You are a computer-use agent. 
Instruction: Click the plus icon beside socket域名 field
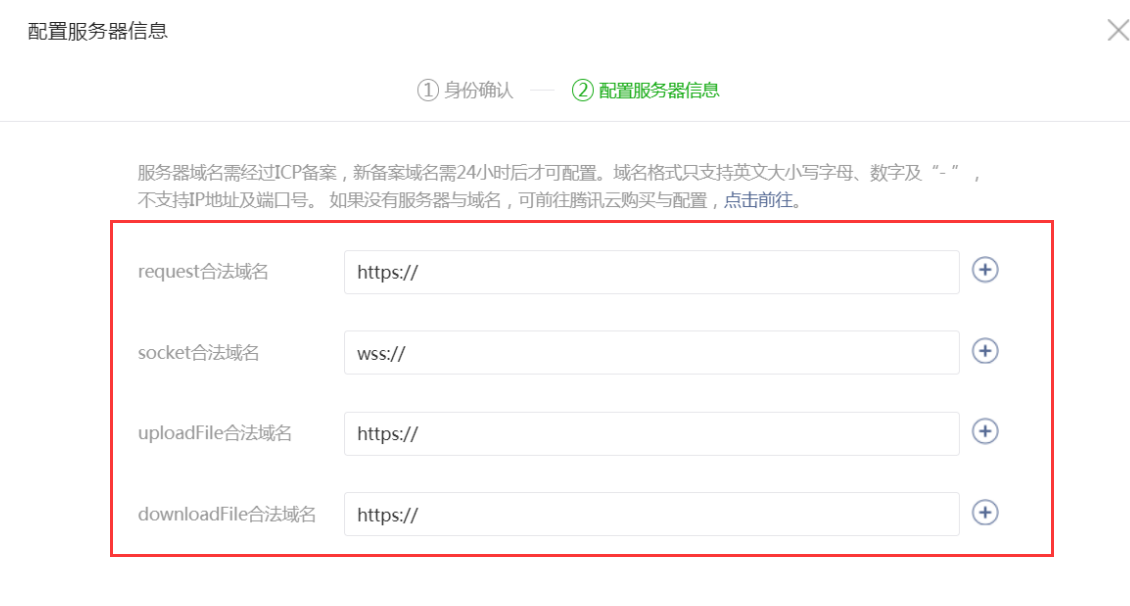985,351
